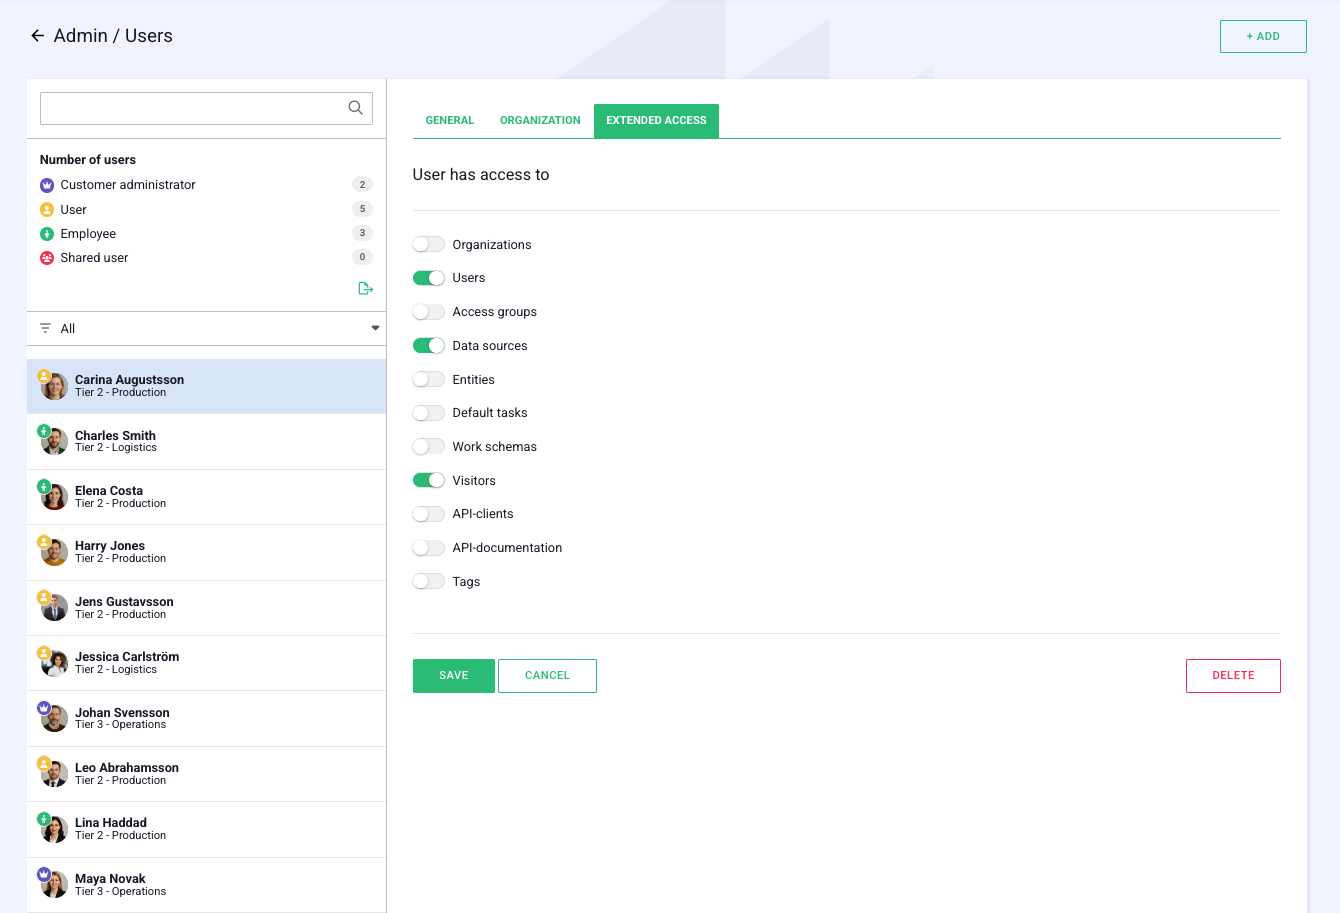This screenshot has height=913, width=1340.
Task: Click Johan Svensson's avatar
Action: coord(55,719)
